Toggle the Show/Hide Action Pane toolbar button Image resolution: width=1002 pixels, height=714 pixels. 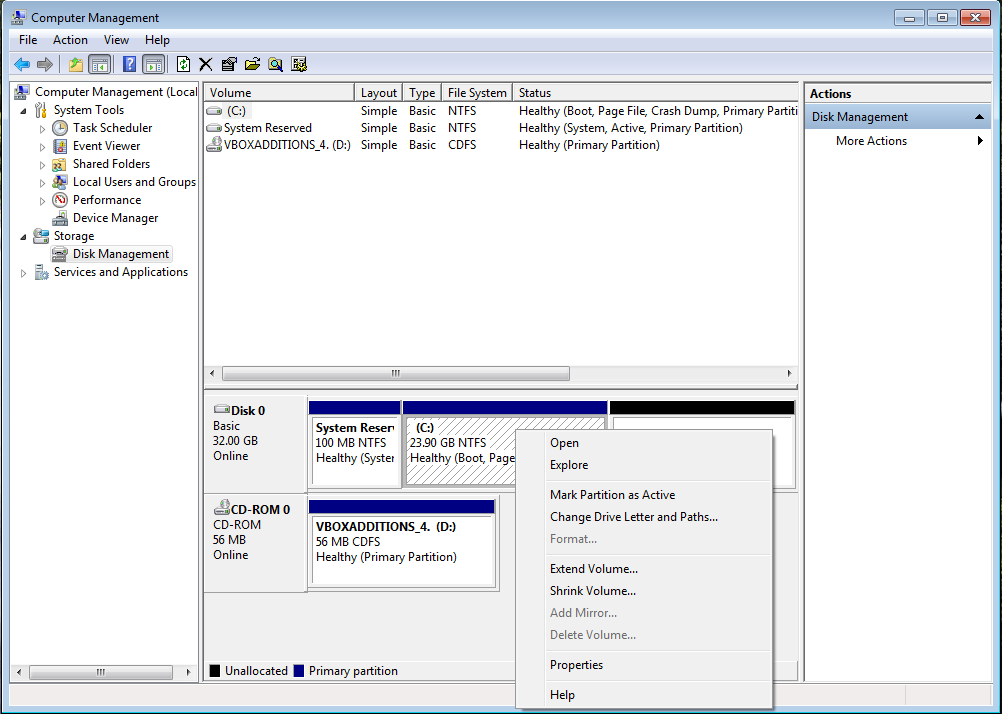(x=153, y=64)
